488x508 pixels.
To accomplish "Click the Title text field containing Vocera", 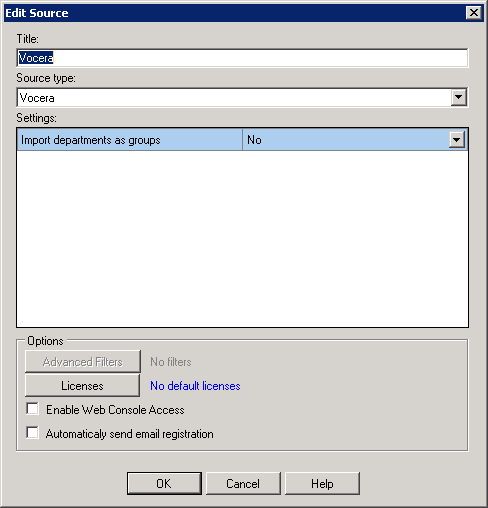I will 242,58.
